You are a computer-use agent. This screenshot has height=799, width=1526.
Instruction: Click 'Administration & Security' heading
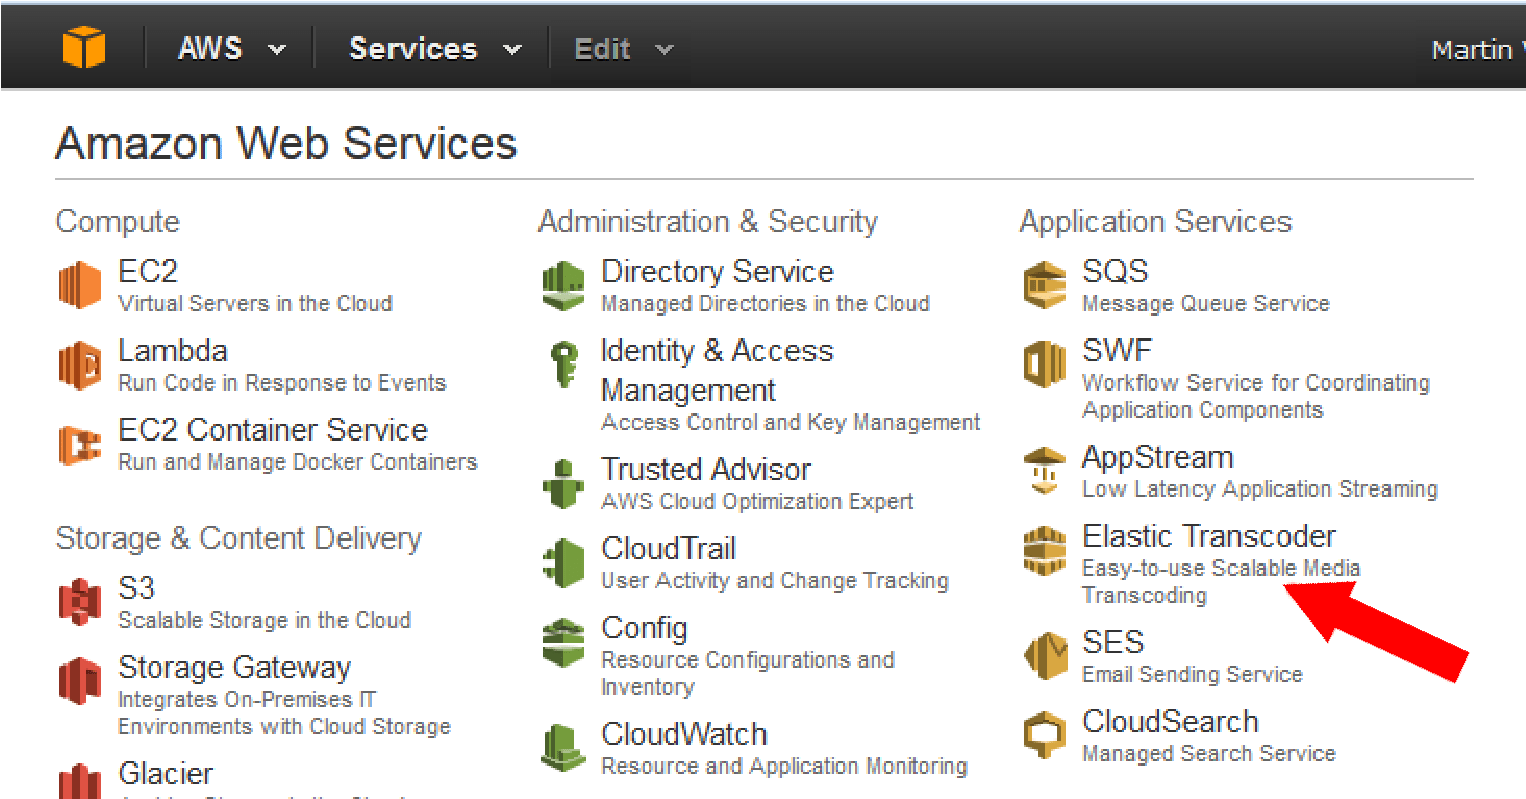pyautogui.click(x=707, y=221)
